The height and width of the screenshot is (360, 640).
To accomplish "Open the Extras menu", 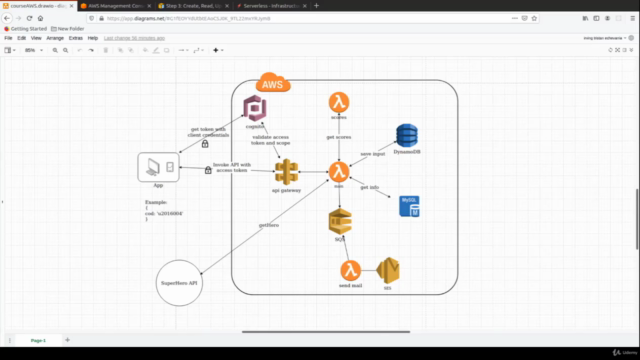I will point(76,38).
